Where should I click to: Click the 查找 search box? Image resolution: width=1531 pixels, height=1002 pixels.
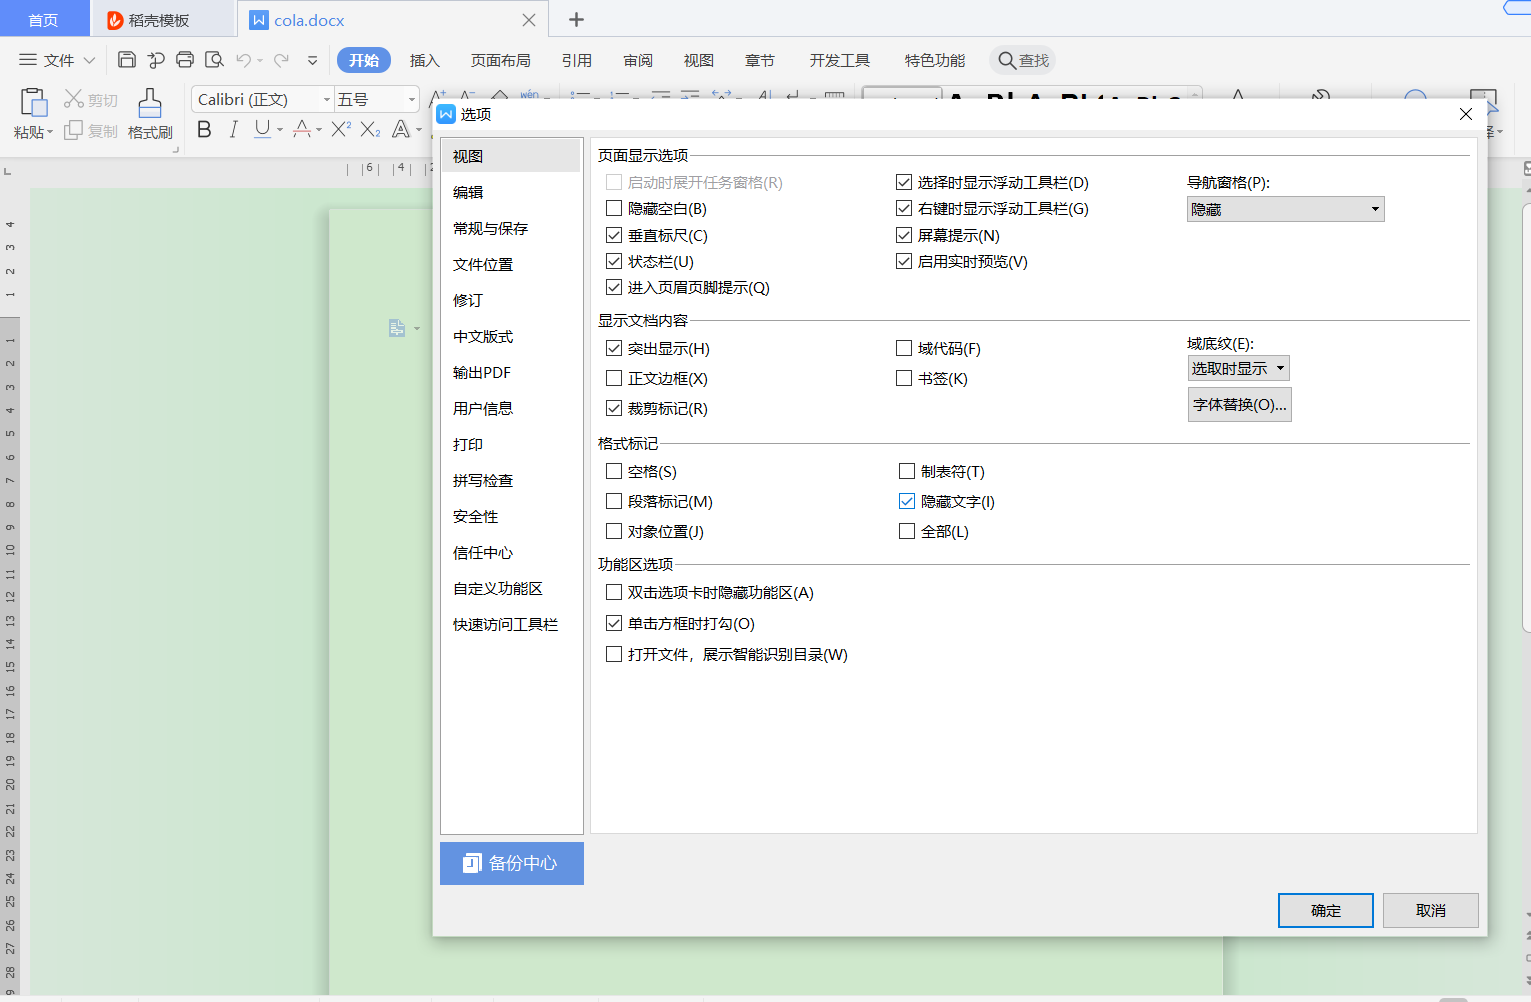(x=1023, y=61)
